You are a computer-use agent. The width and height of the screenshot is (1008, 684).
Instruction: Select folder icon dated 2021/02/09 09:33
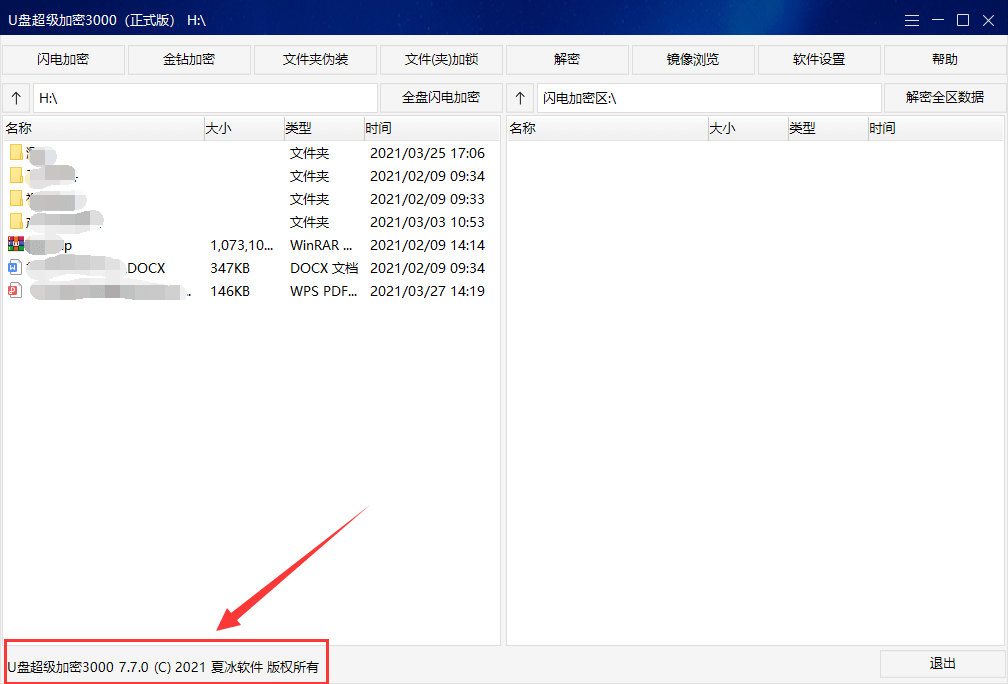[x=16, y=199]
